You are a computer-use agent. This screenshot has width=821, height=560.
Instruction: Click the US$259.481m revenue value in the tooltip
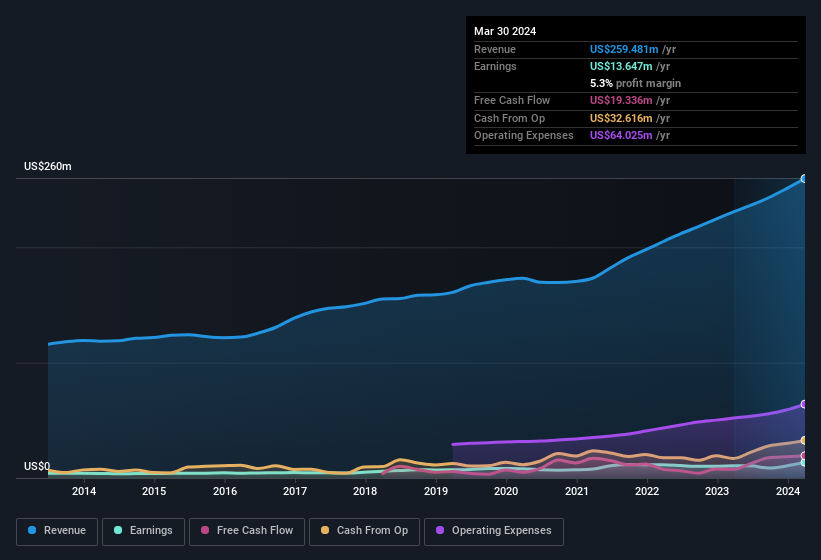(x=624, y=49)
